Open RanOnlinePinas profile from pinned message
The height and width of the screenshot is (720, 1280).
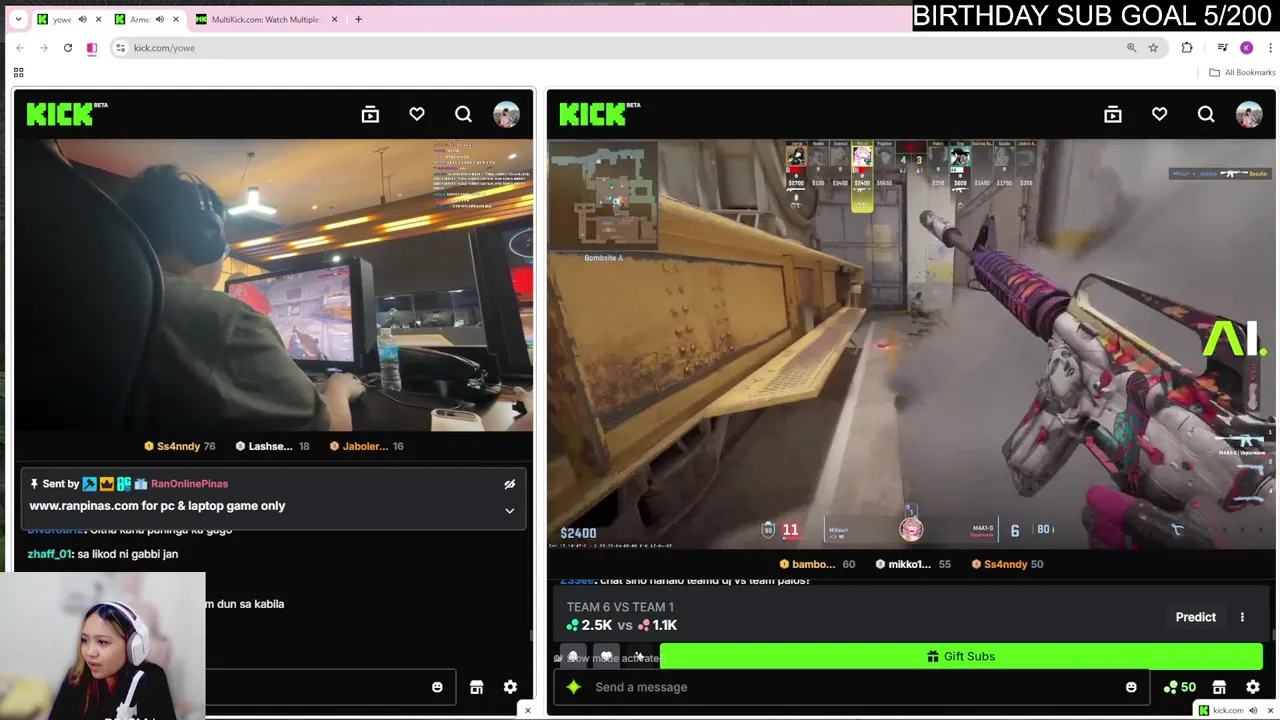coord(189,484)
